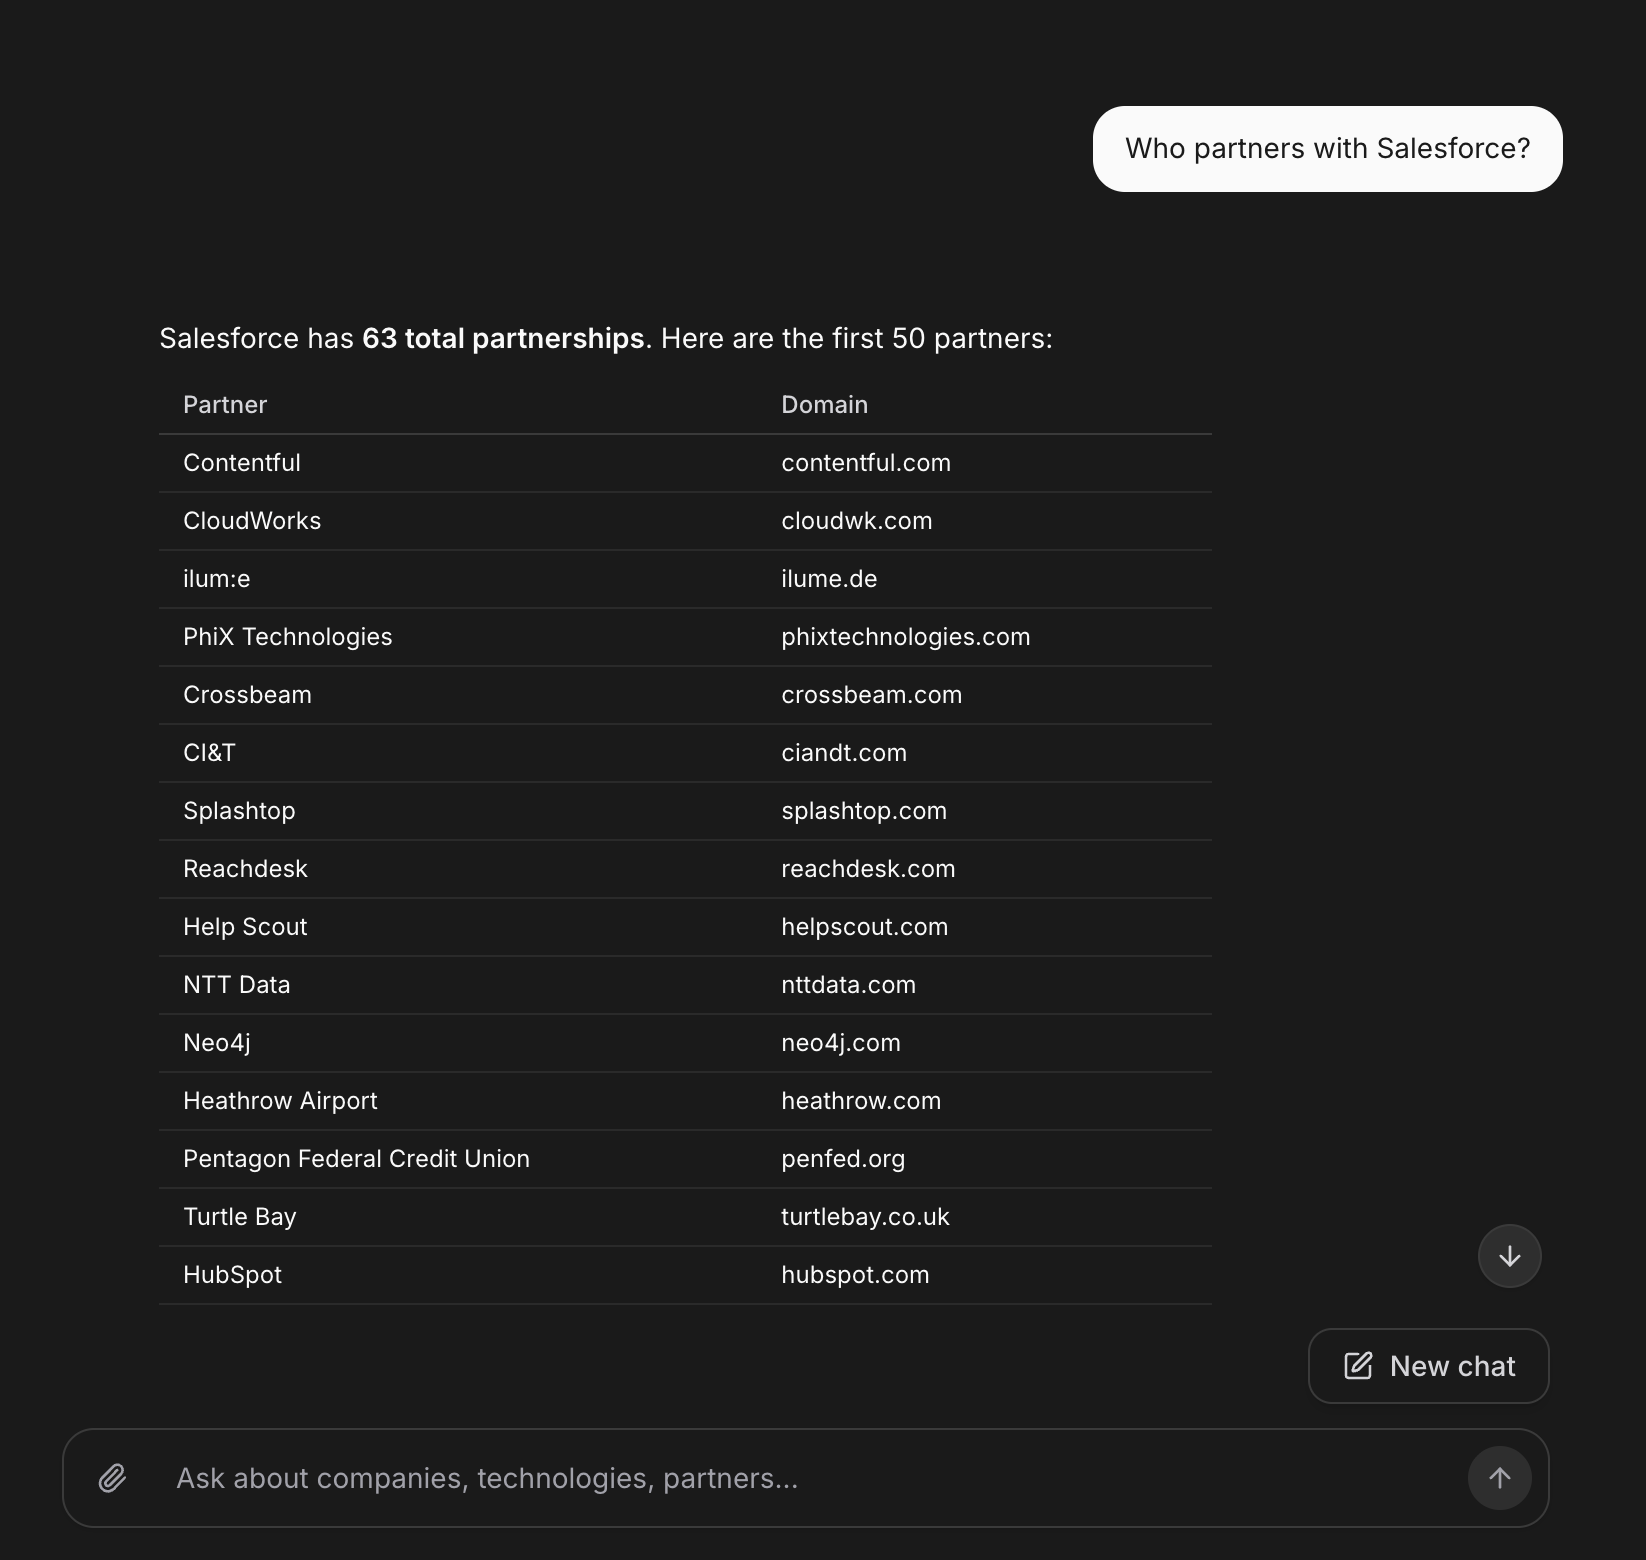Select the Heathrow Airport partner row

coord(280,1101)
